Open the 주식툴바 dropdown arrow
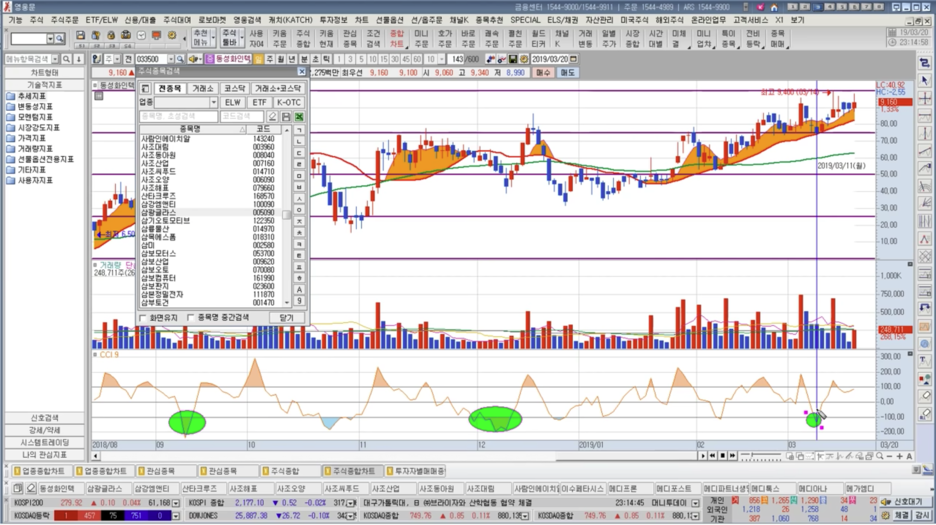Image resolution: width=936 pixels, height=525 pixels. click(x=242, y=38)
